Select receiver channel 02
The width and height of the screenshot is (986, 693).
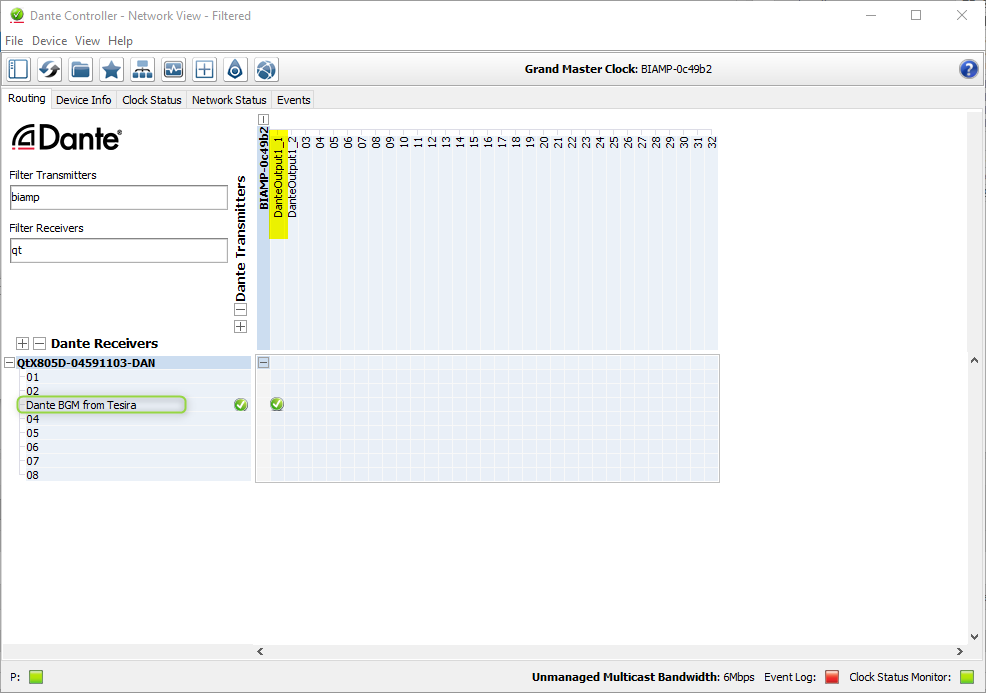click(x=33, y=391)
